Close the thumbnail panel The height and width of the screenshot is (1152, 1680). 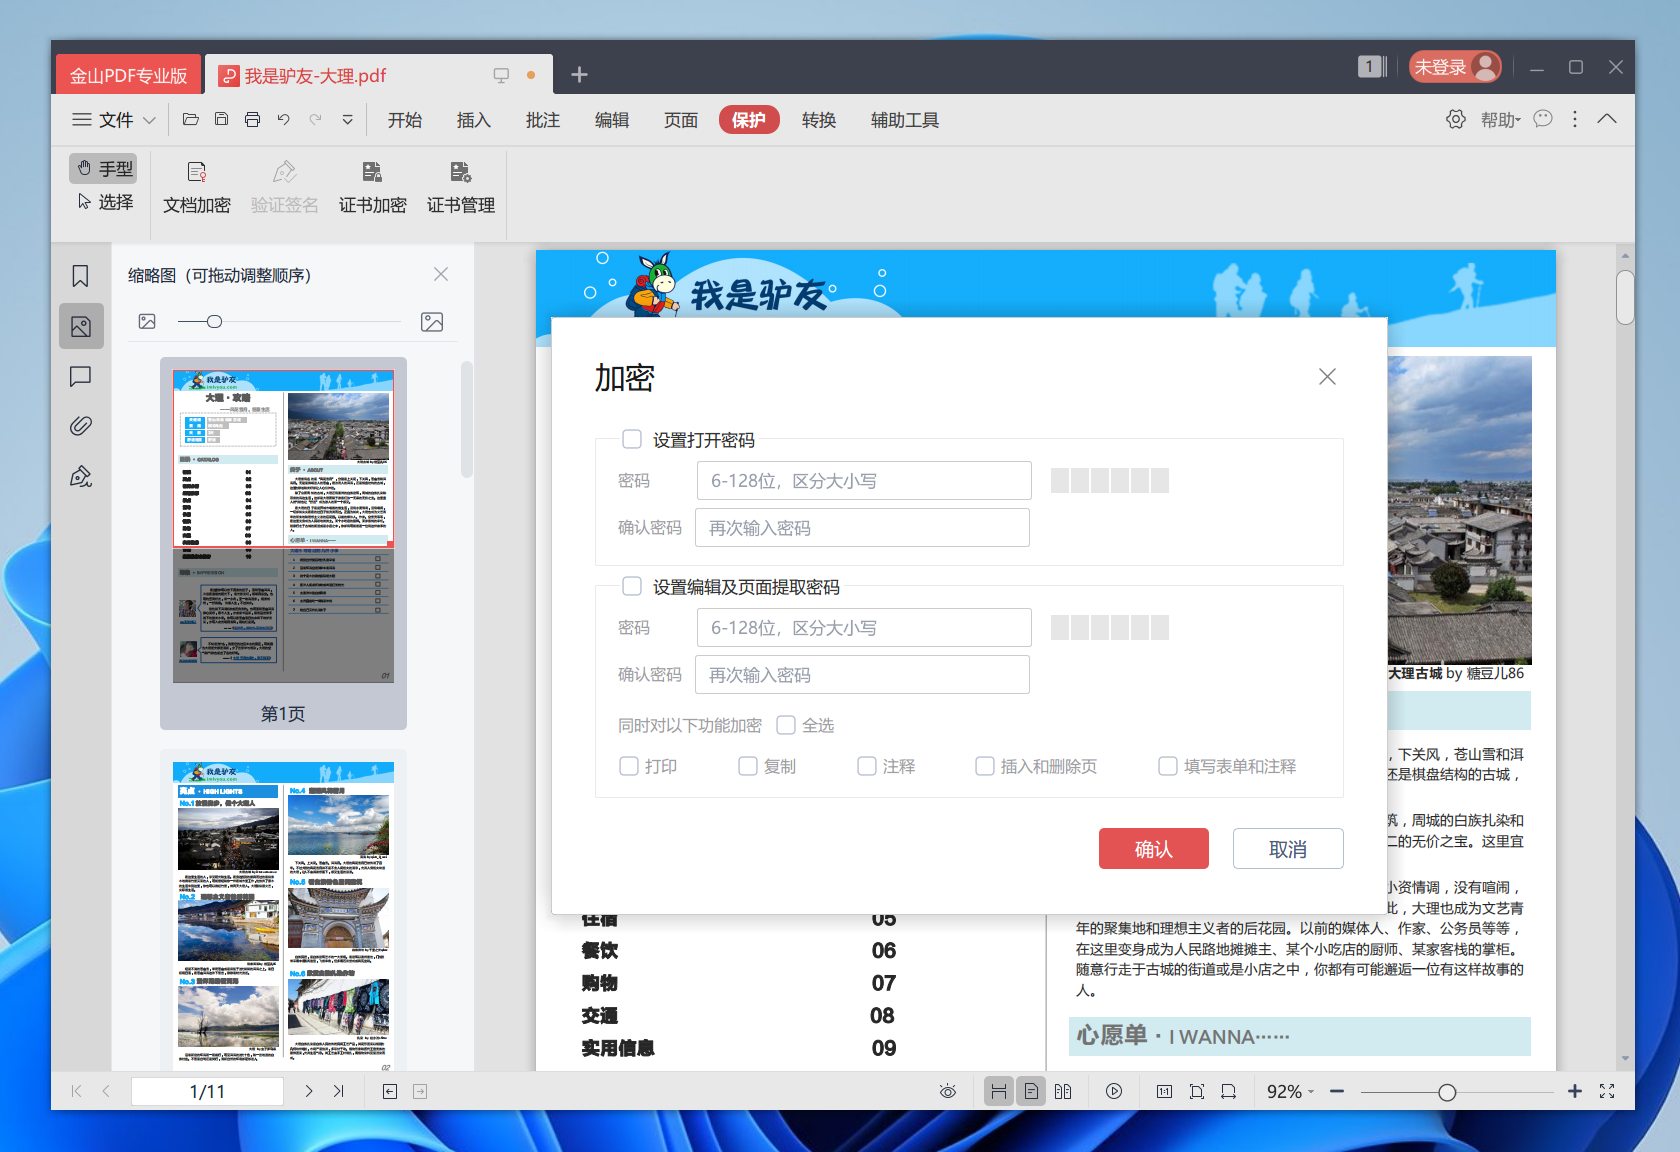coord(441,274)
